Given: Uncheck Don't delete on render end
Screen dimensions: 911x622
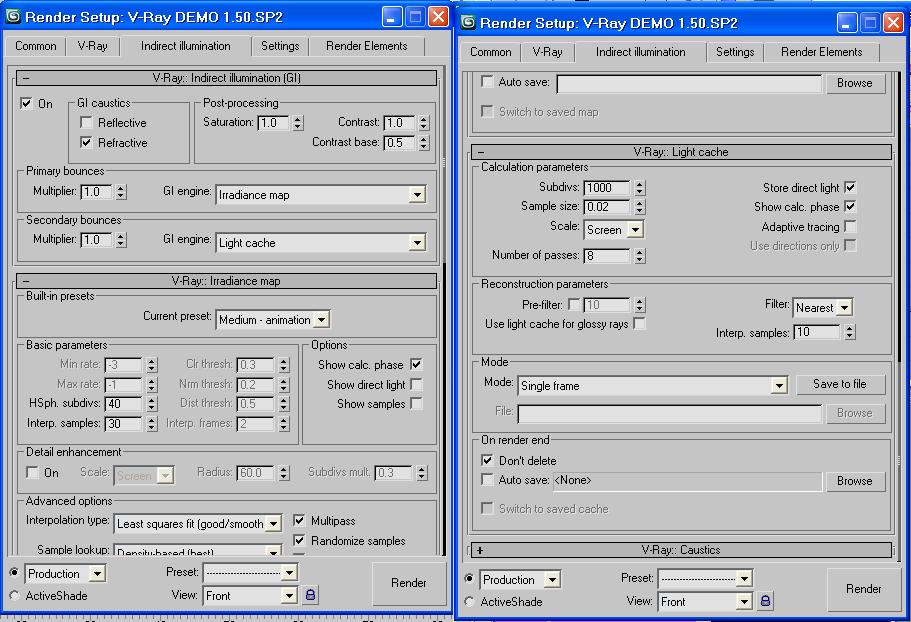Looking at the screenshot, I should [x=487, y=460].
